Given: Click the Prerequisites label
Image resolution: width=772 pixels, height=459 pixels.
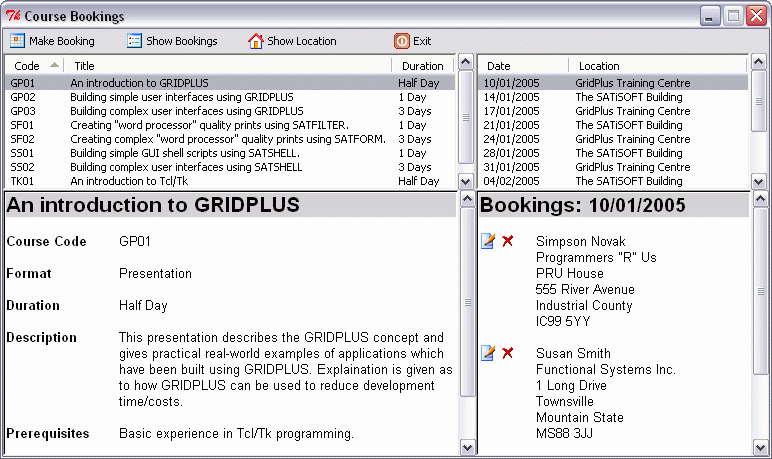Looking at the screenshot, I should (48, 433).
